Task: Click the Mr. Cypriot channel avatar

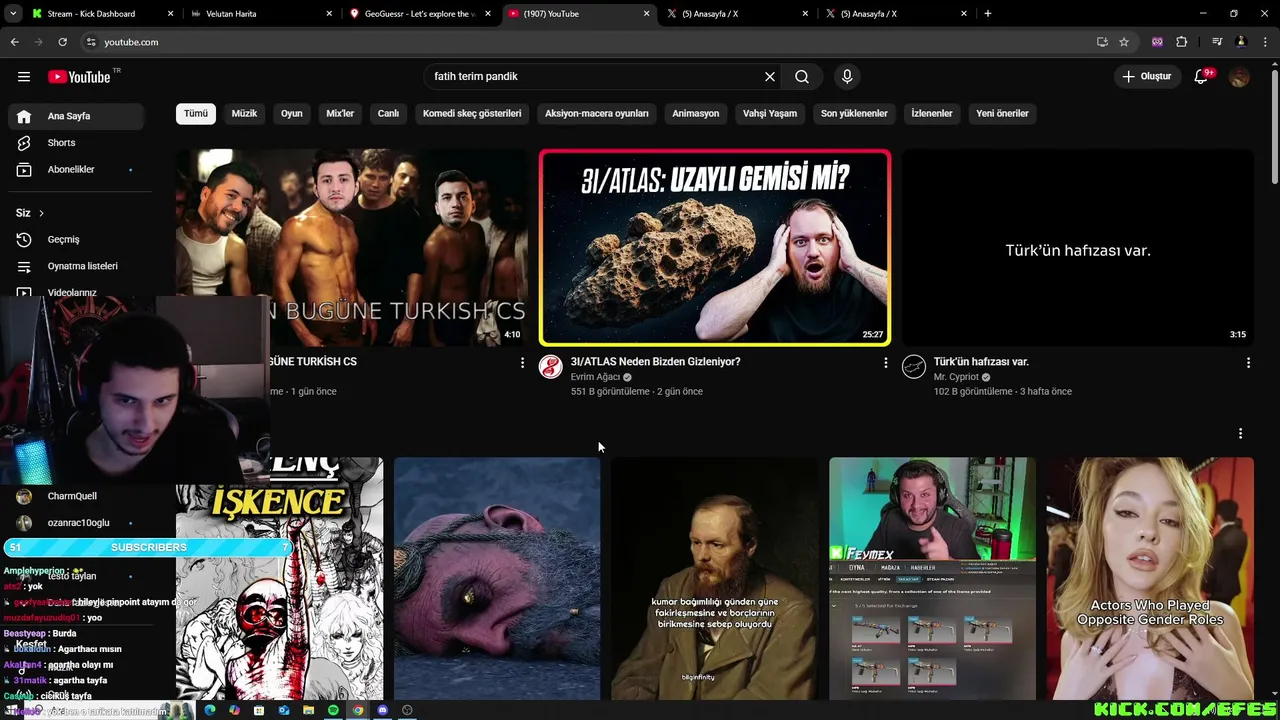Action: tap(914, 367)
